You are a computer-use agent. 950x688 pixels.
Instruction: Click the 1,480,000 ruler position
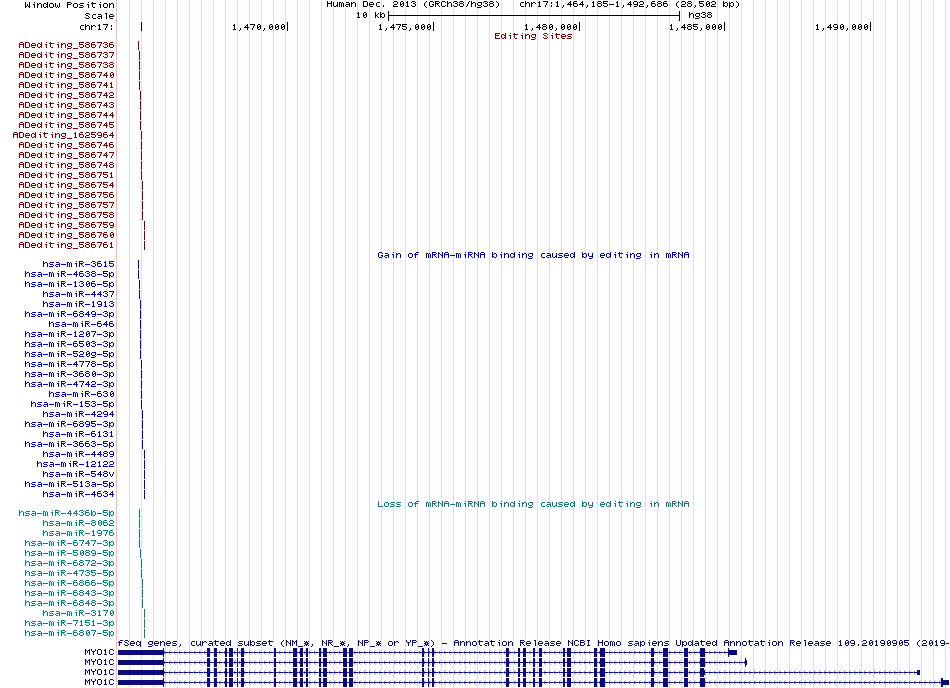(552, 27)
